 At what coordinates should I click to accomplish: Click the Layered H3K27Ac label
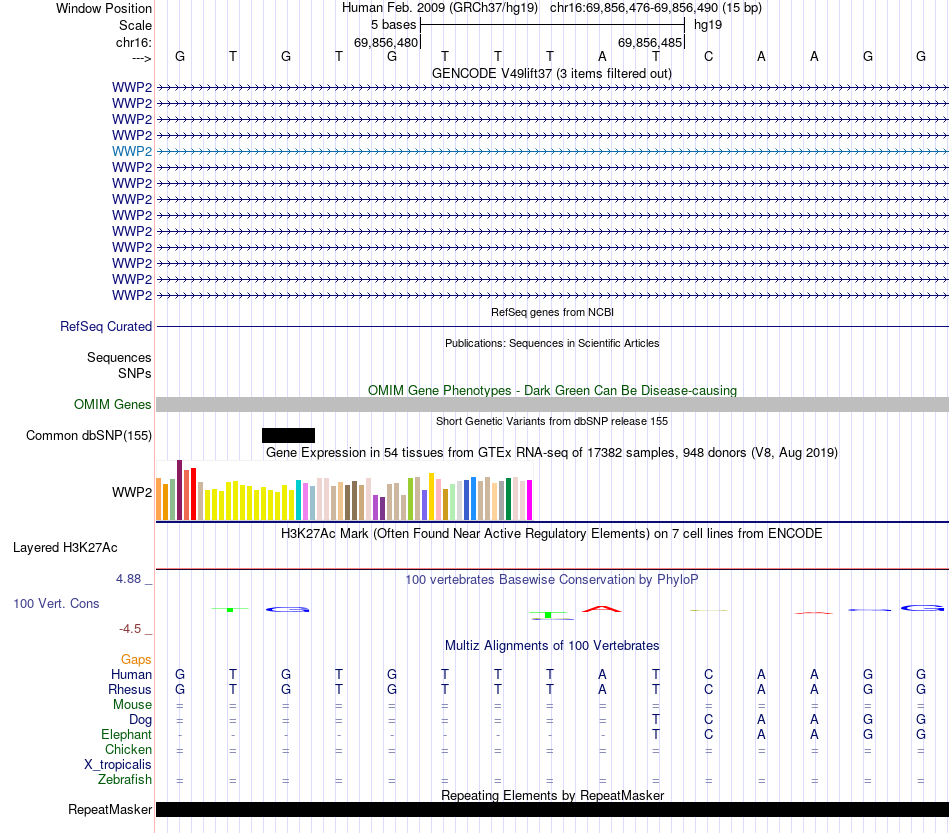65,548
